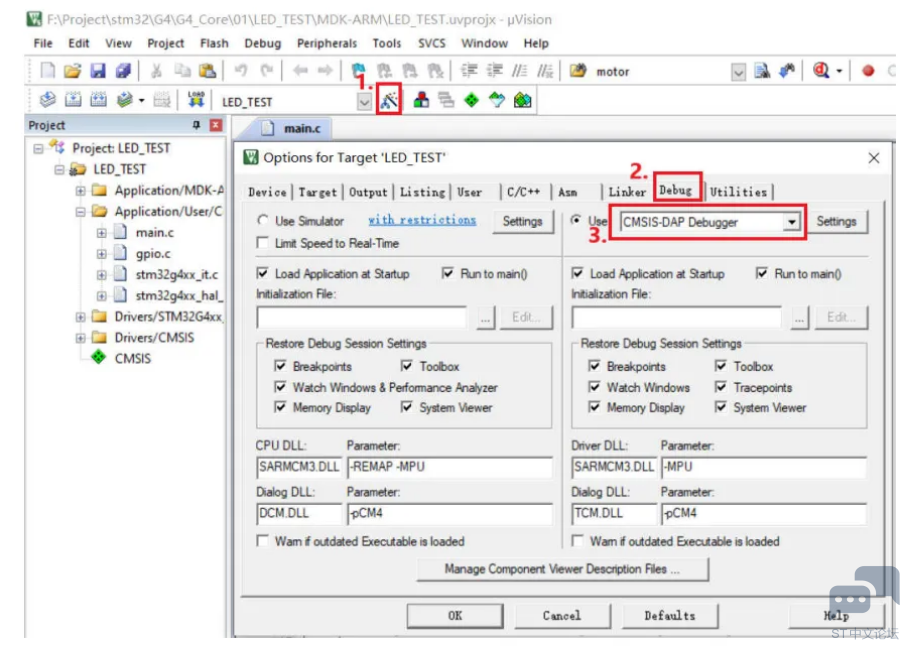Viewport: 908px width, 649px height.
Task: Open the Flash menu
Action: (214, 43)
